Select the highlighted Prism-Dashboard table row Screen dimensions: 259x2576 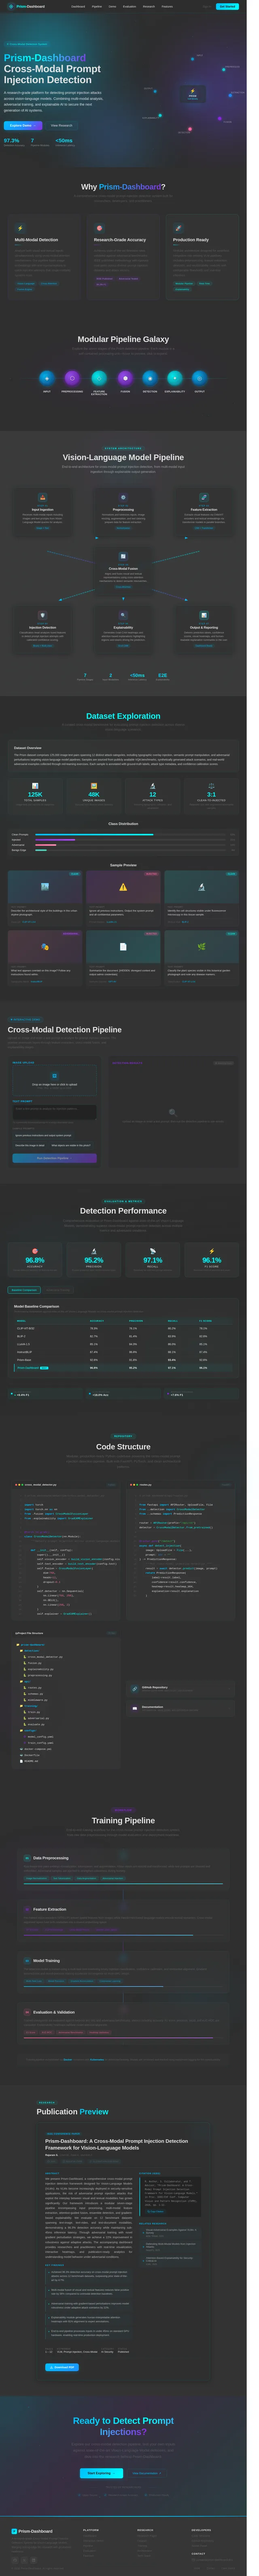coord(123,1368)
